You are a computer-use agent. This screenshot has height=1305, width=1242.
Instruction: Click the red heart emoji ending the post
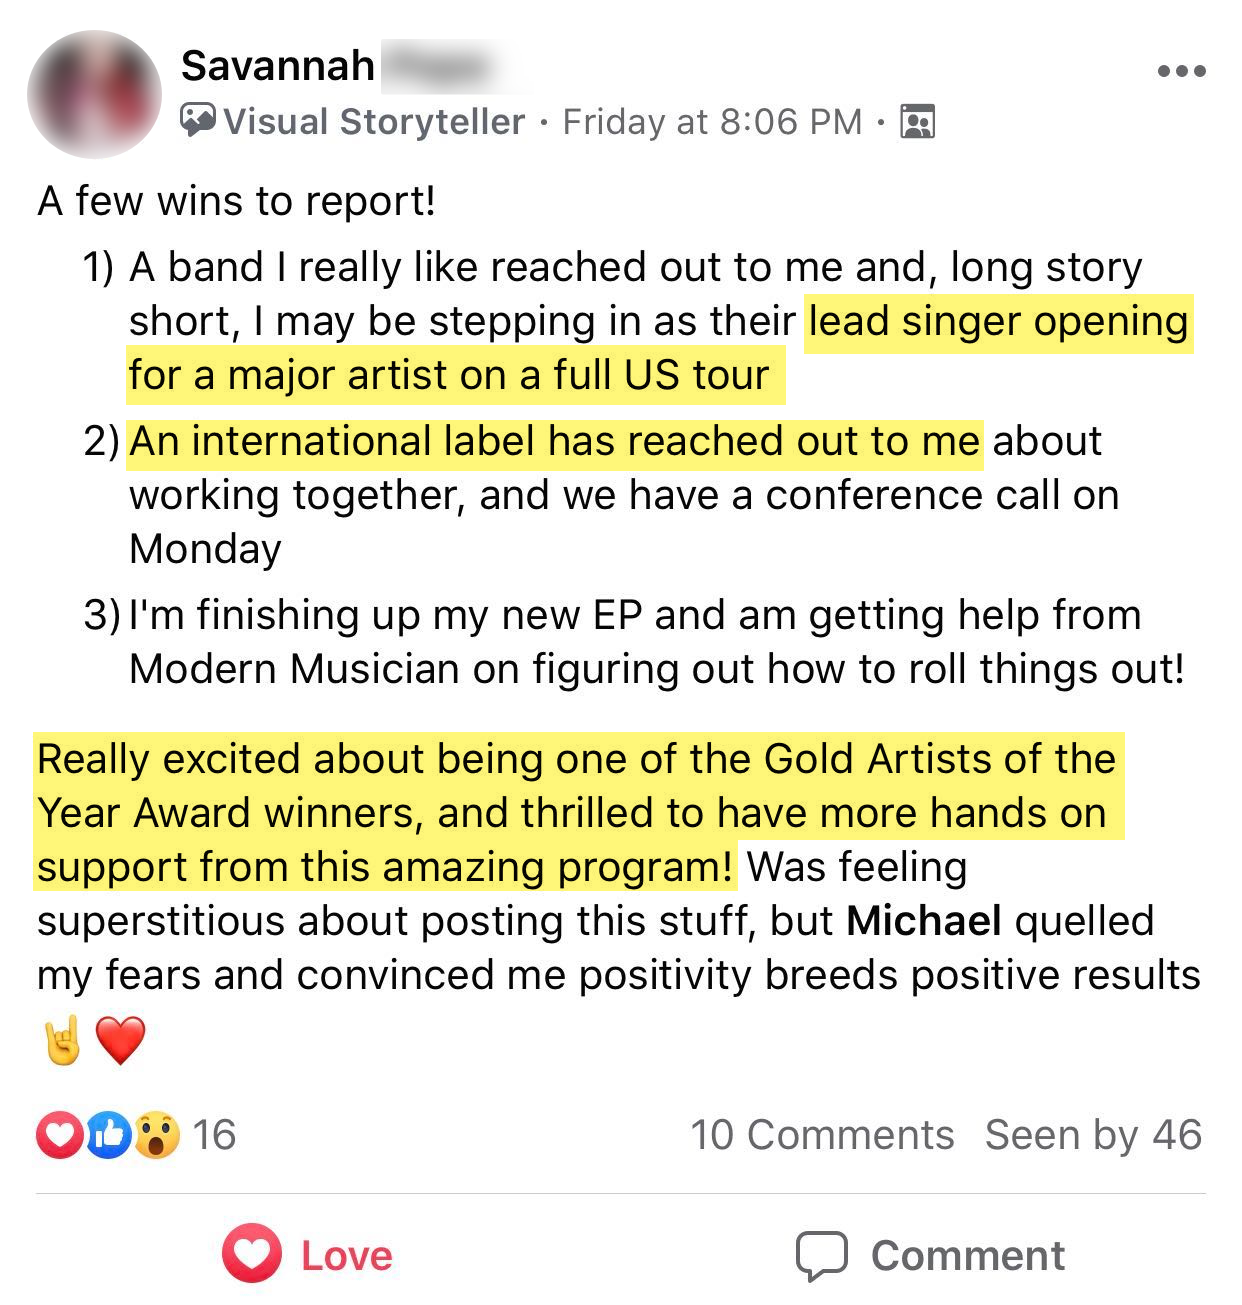(x=120, y=1041)
